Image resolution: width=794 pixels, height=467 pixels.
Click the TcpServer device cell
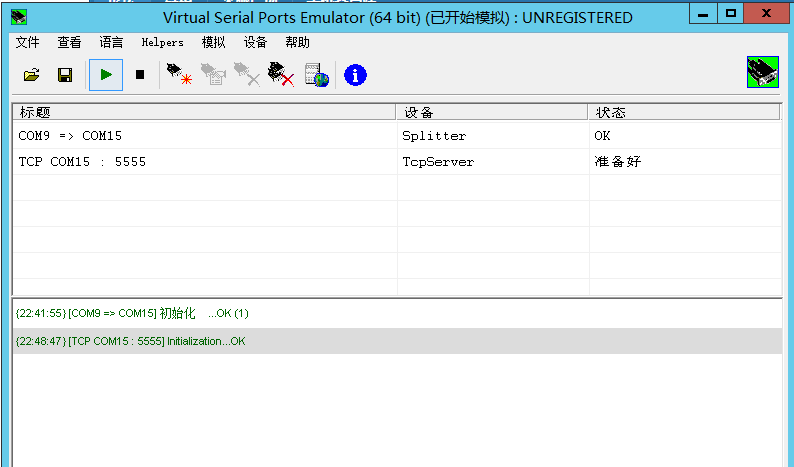pyautogui.click(x=438, y=162)
